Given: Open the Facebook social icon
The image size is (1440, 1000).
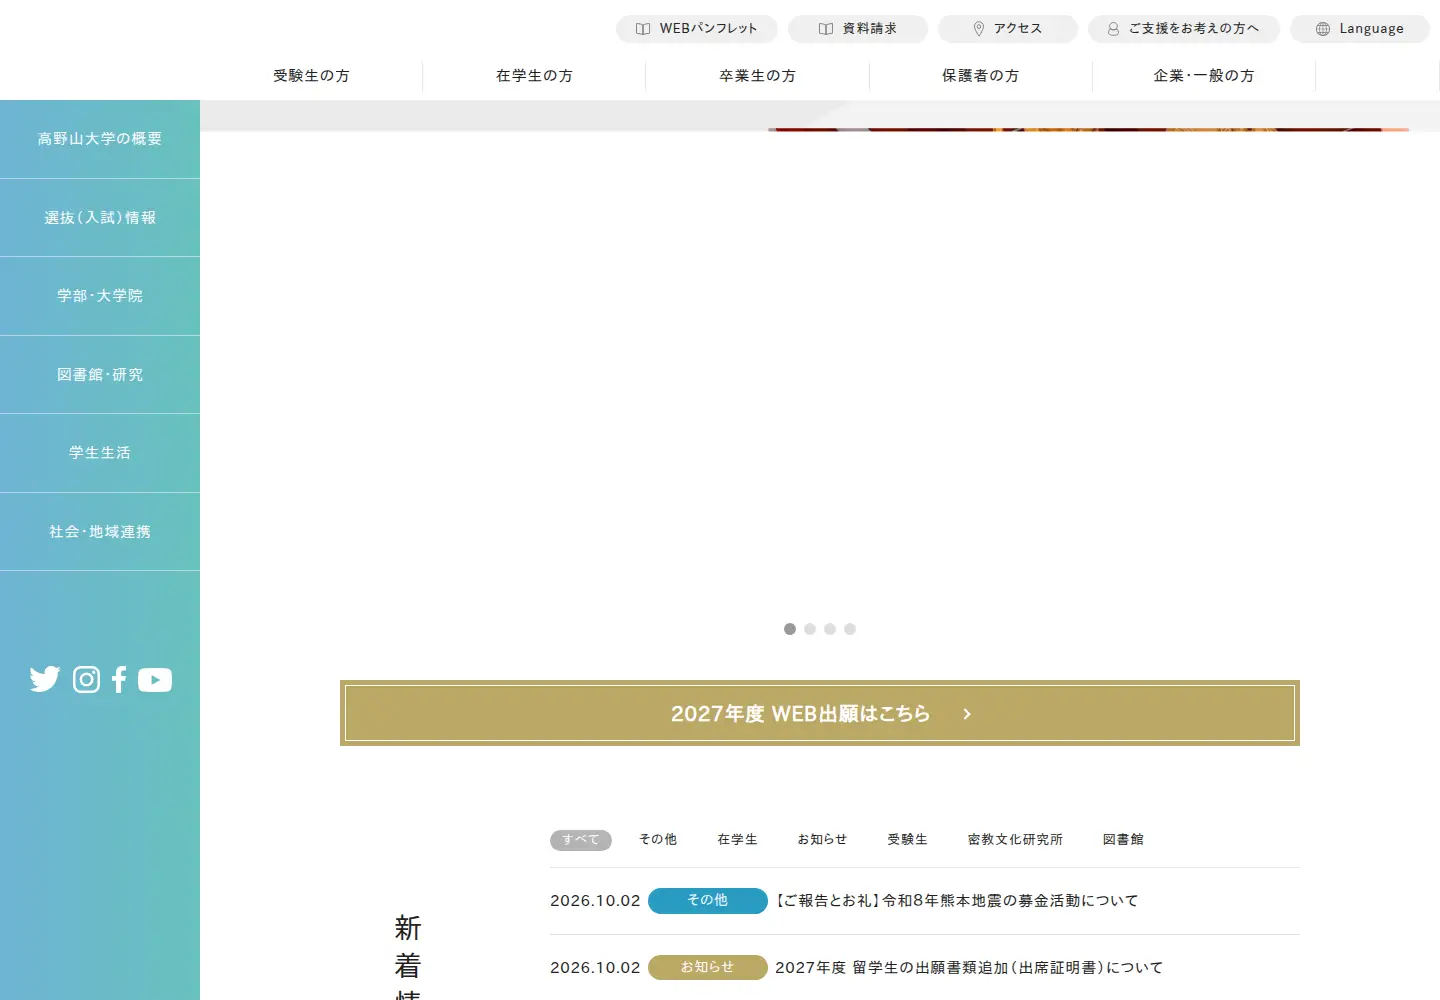Looking at the screenshot, I should coord(119,680).
